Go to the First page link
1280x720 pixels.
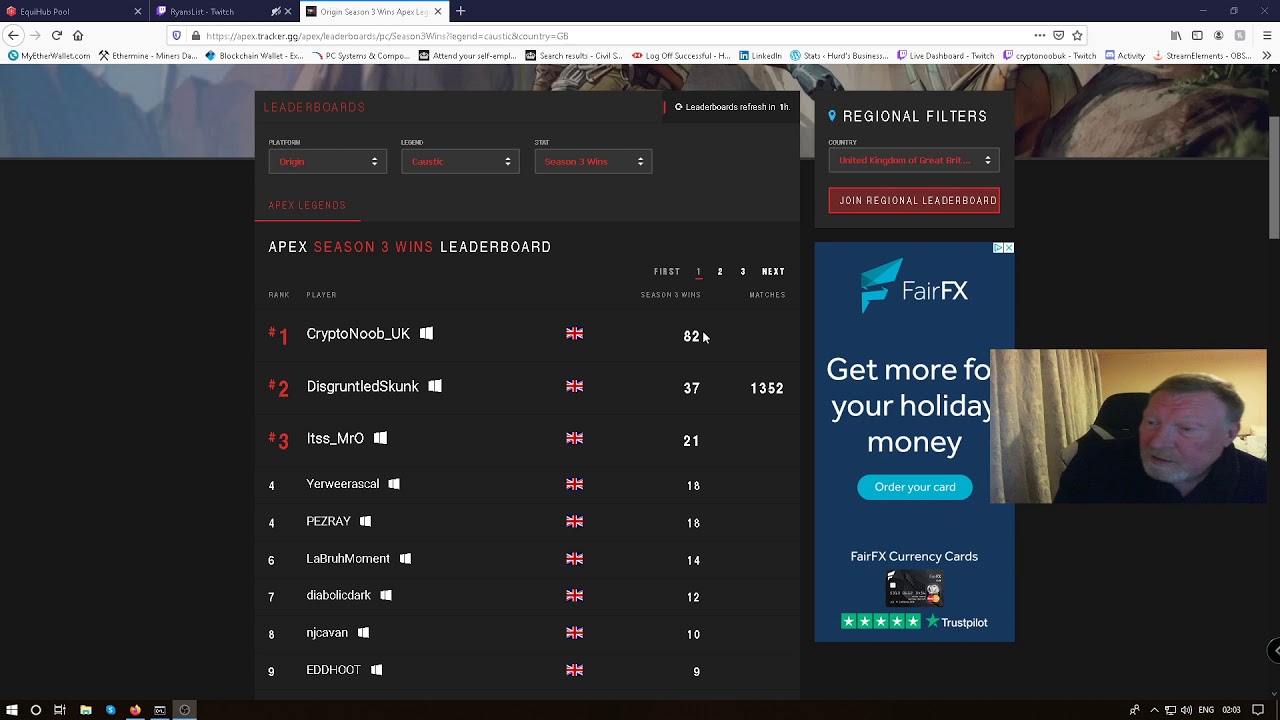[667, 272]
